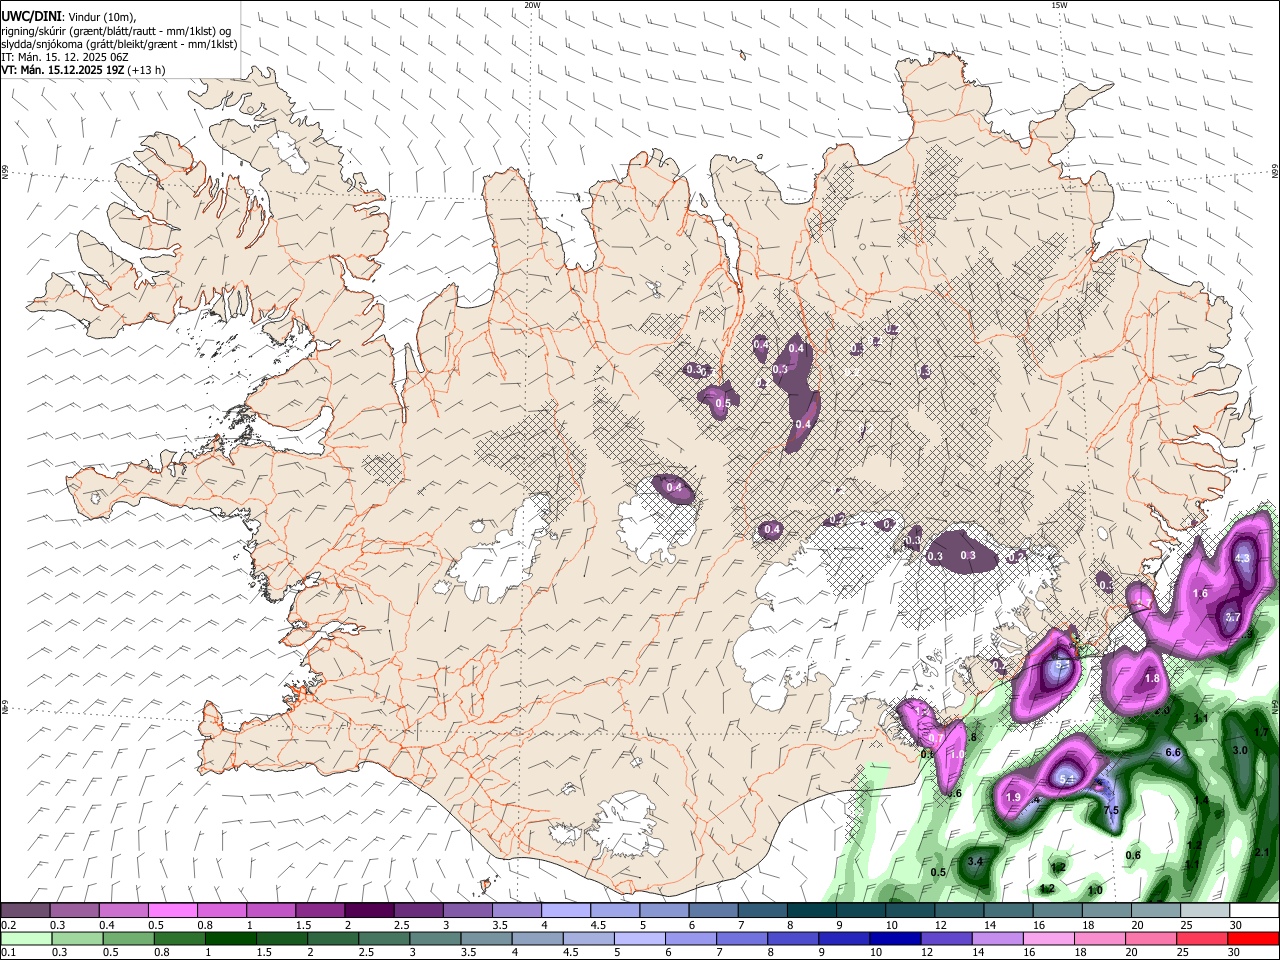Click the 20W longitude label
Image resolution: width=1280 pixels, height=960 pixels.
click(532, 5)
